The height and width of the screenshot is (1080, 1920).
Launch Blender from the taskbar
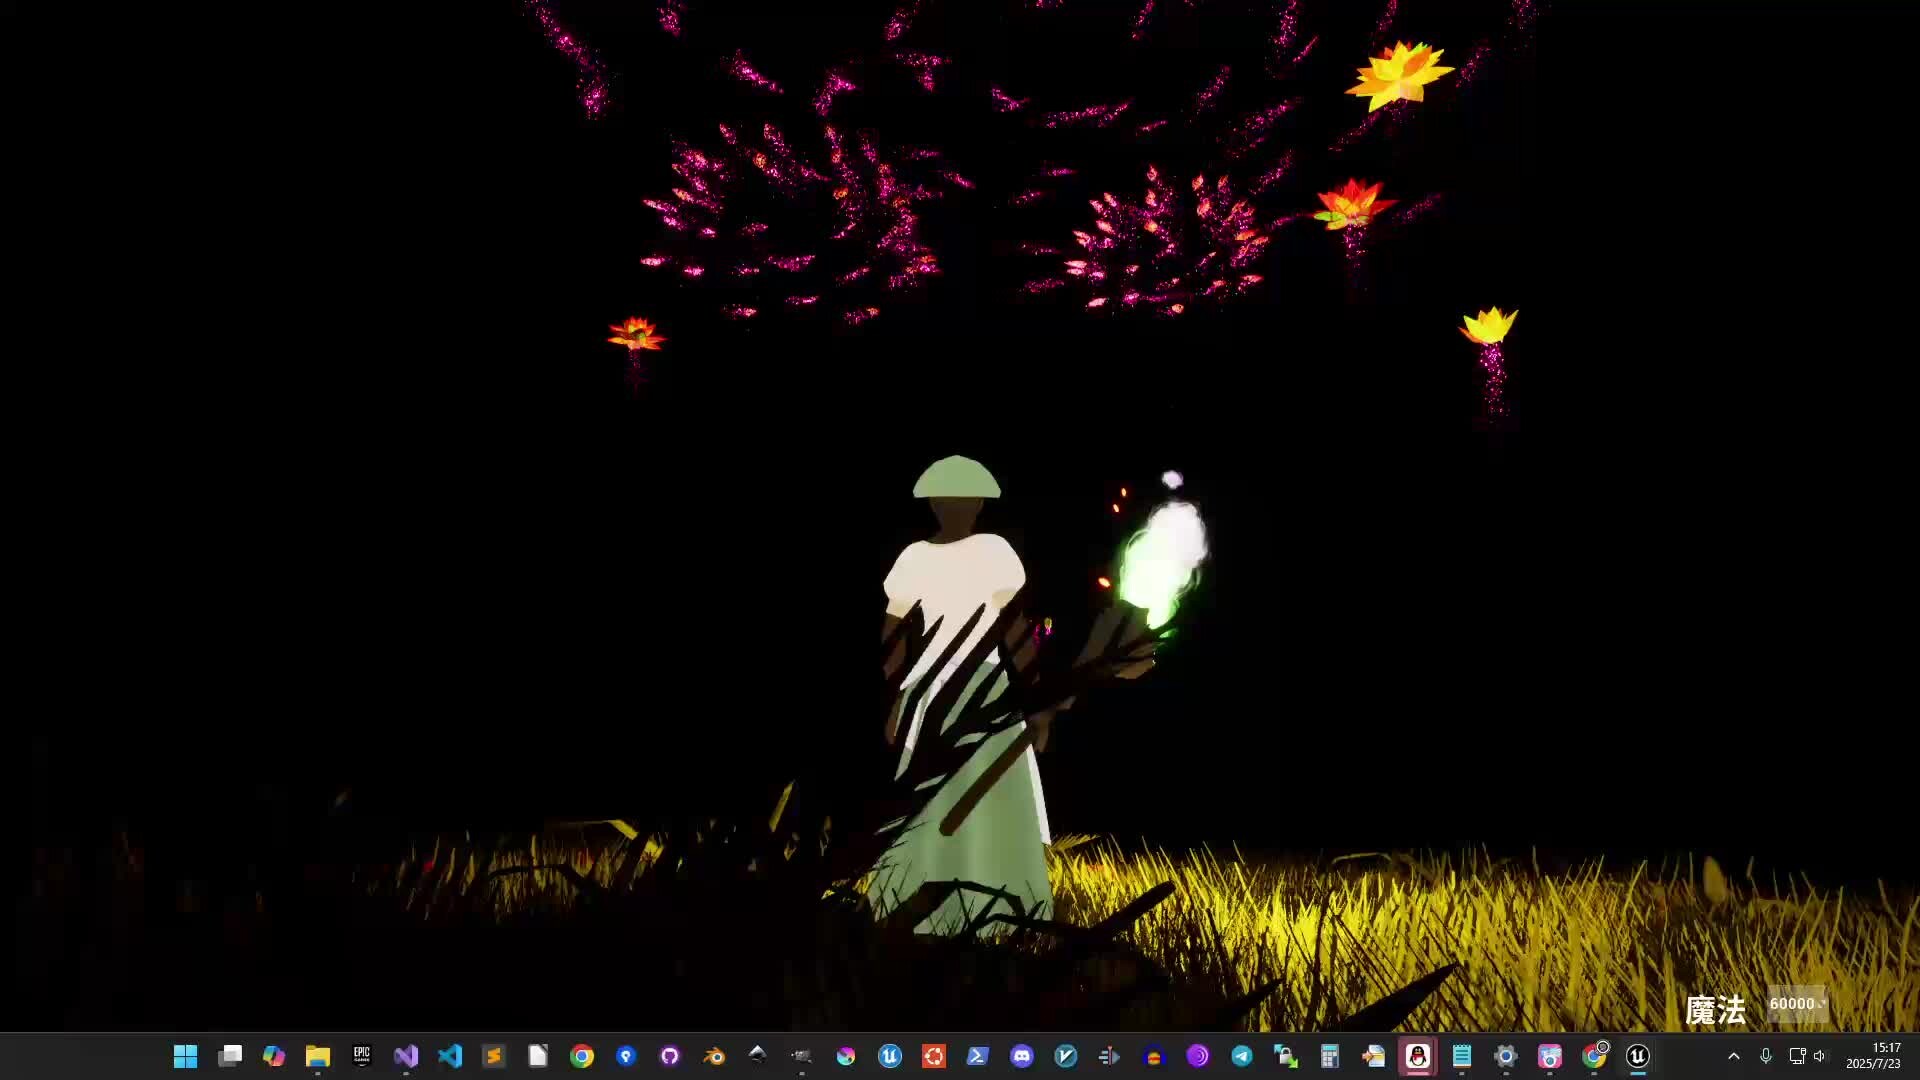pos(714,1056)
